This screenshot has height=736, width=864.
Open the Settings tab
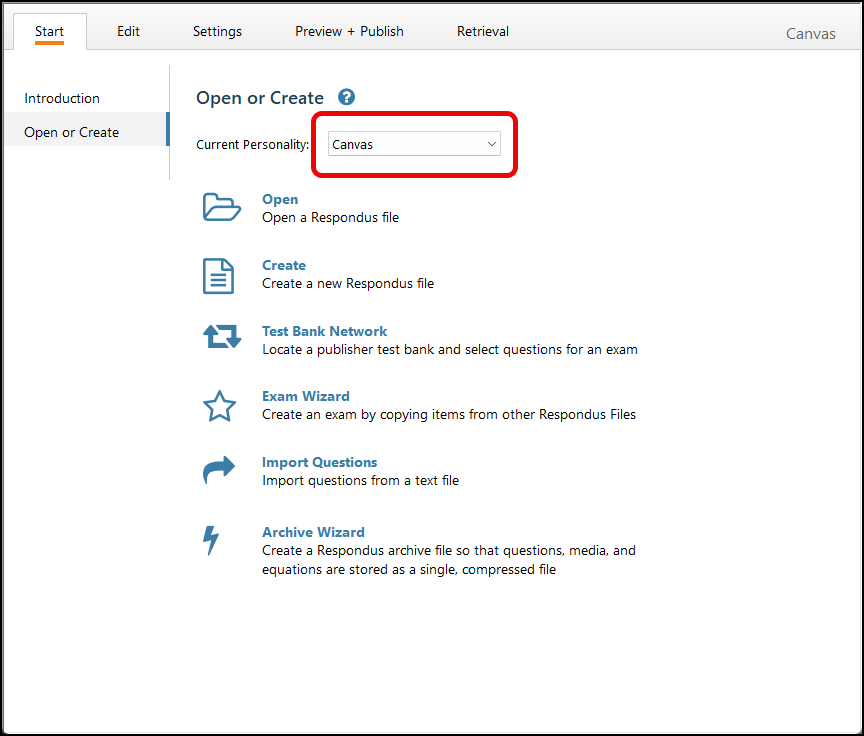coord(217,31)
